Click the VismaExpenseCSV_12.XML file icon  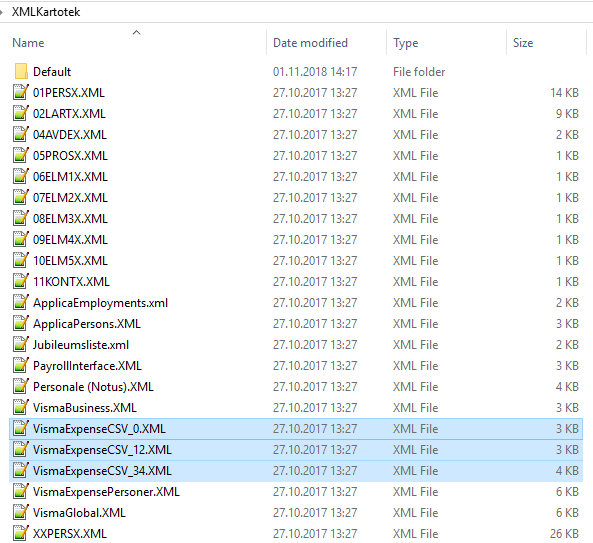point(21,449)
